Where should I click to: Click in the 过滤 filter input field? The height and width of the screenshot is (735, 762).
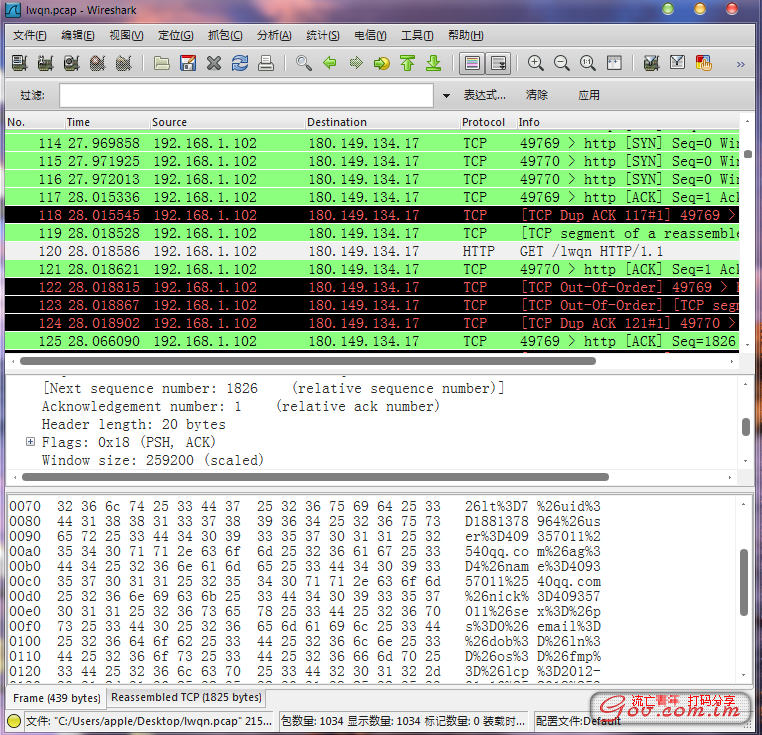click(246, 96)
